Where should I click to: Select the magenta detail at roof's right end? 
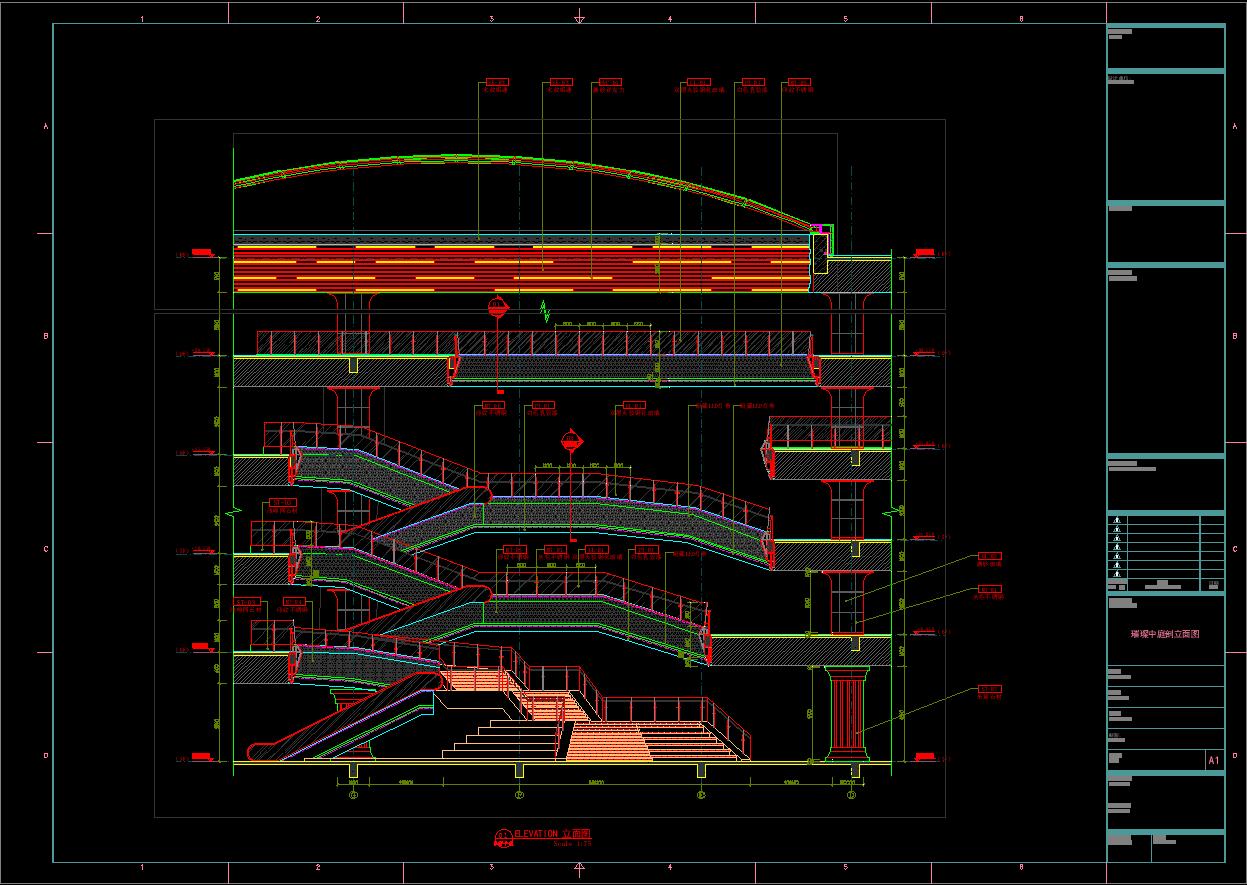[818, 229]
